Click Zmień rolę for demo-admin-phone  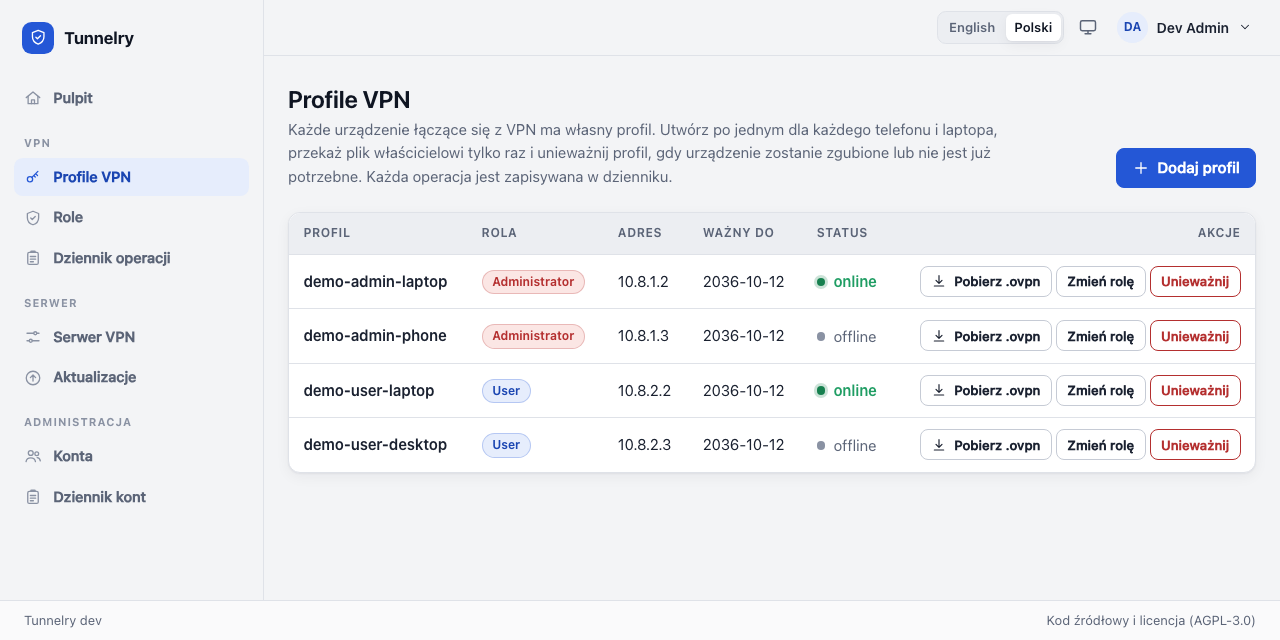click(1100, 336)
